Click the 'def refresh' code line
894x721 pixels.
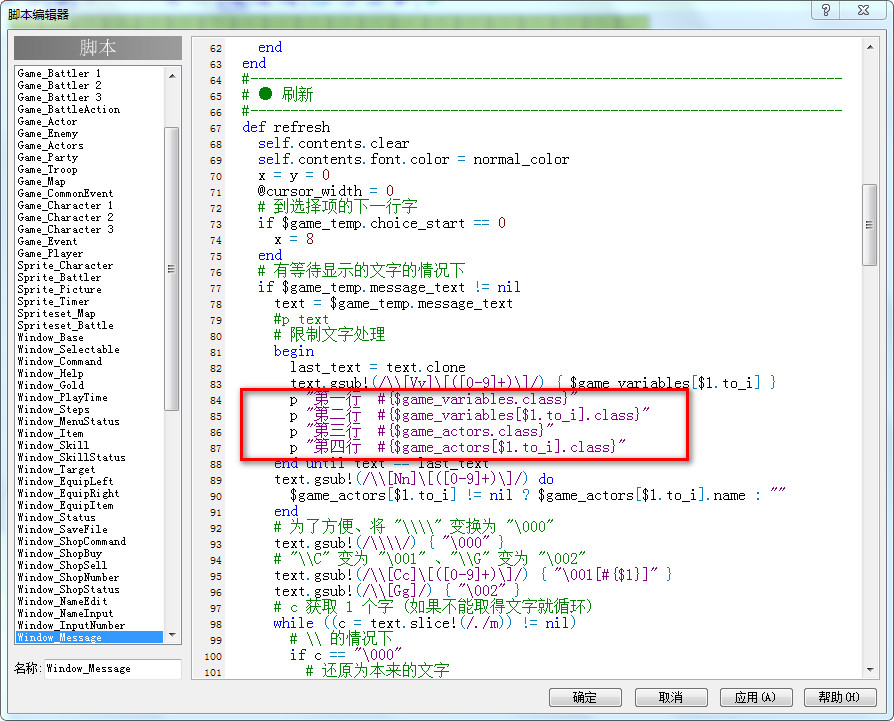point(286,127)
